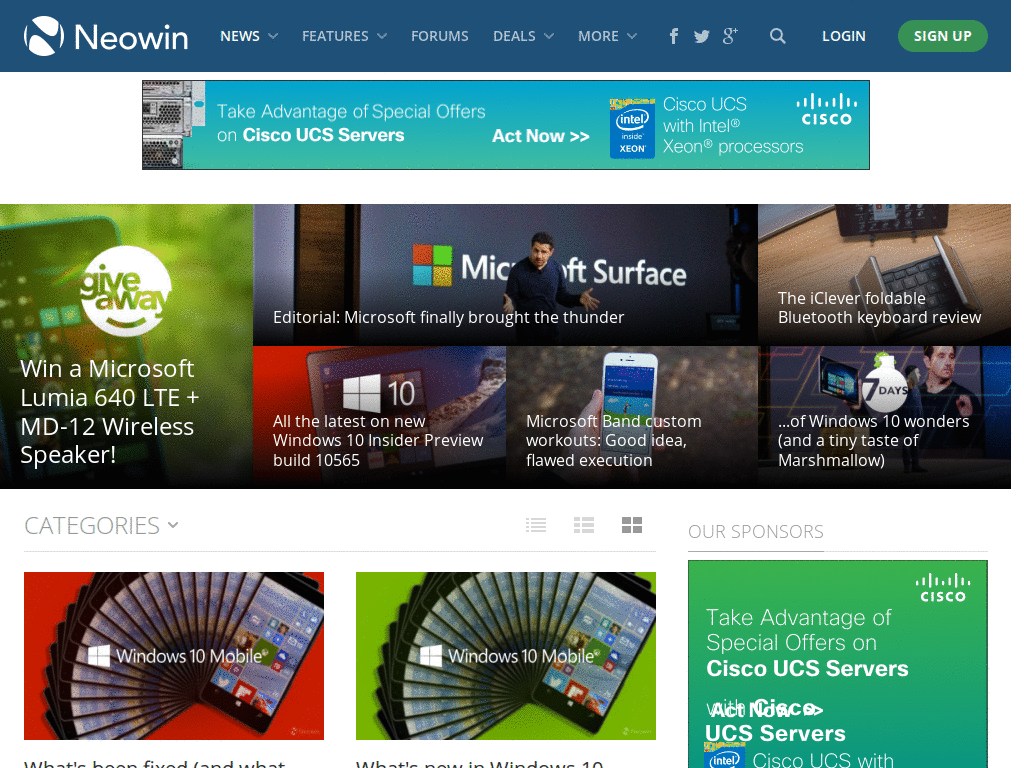Expand the News dropdown menu
The height and width of the screenshot is (768, 1024).
pyautogui.click(x=249, y=36)
